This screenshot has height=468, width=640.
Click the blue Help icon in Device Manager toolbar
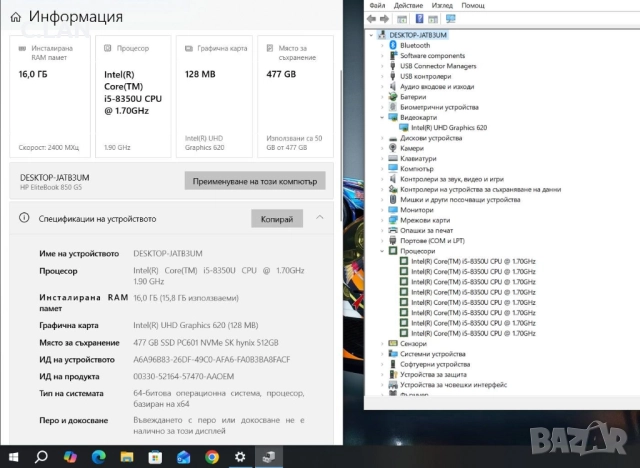point(419,19)
